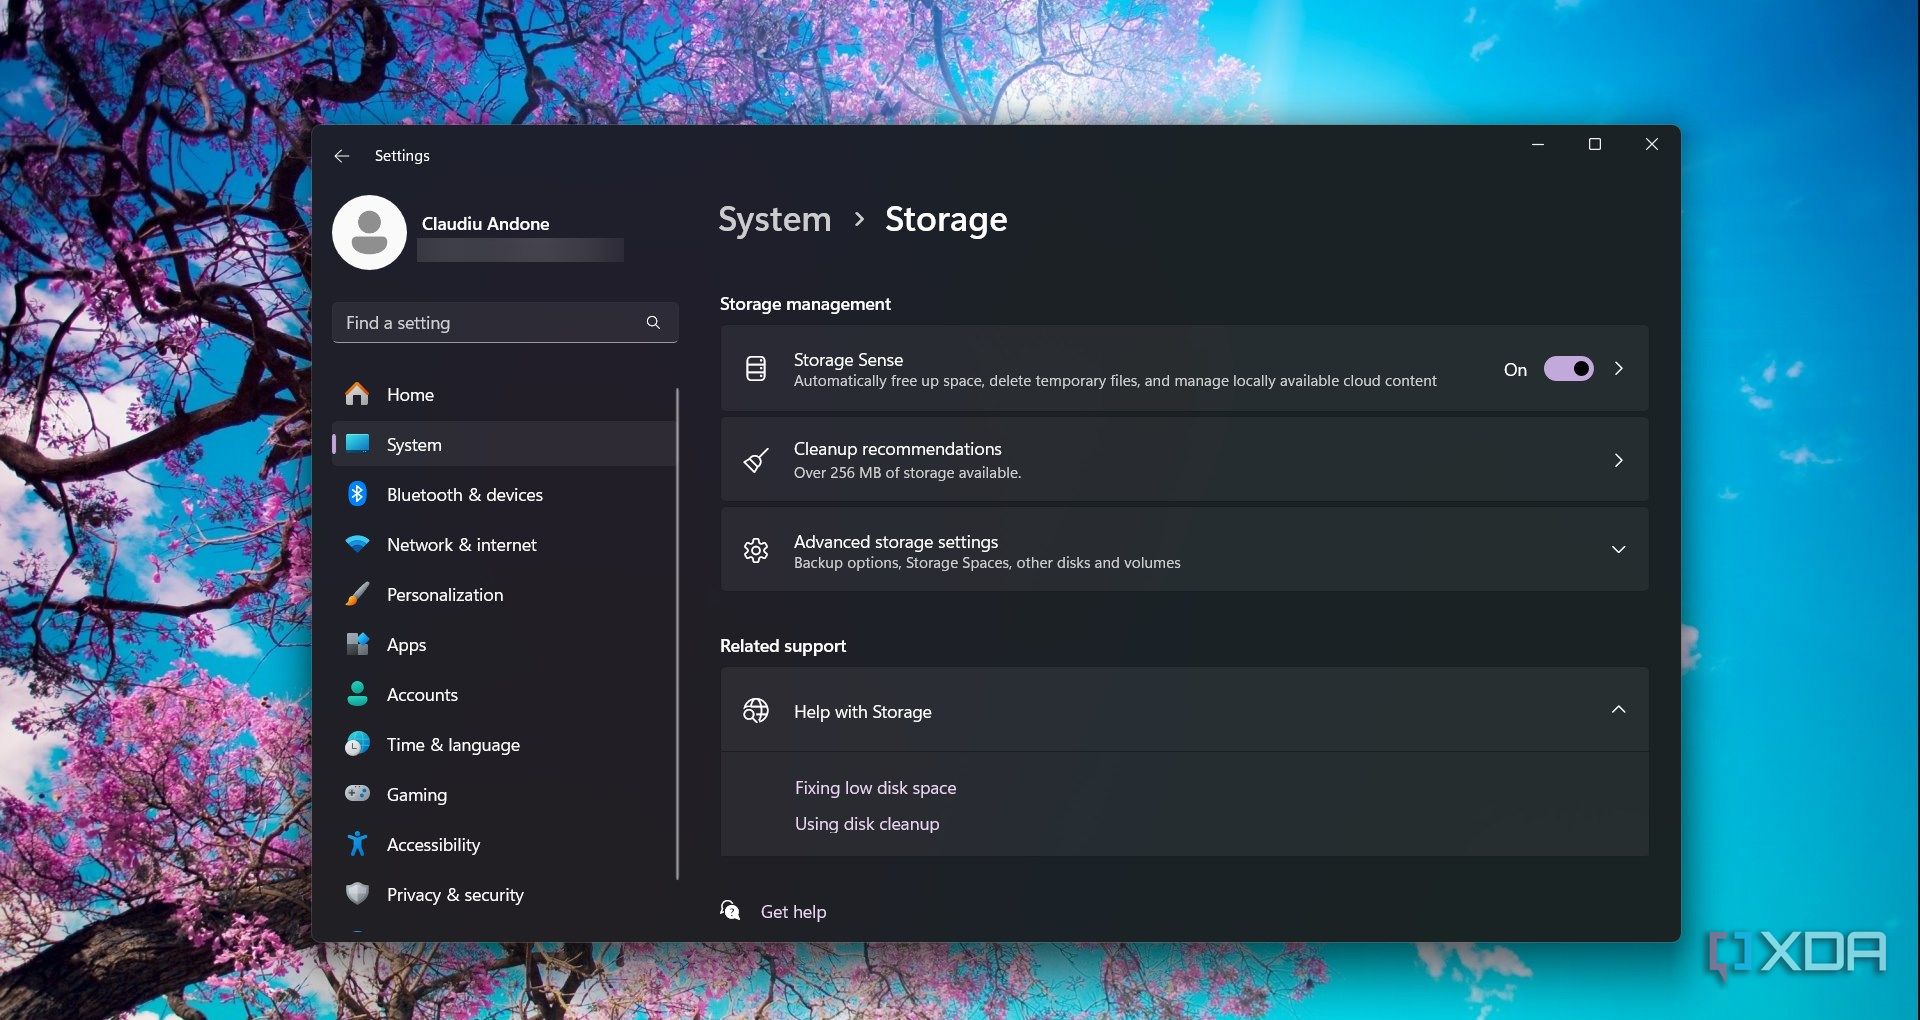Click the Personalization paintbrush icon
The image size is (1920, 1020).
pyautogui.click(x=357, y=594)
